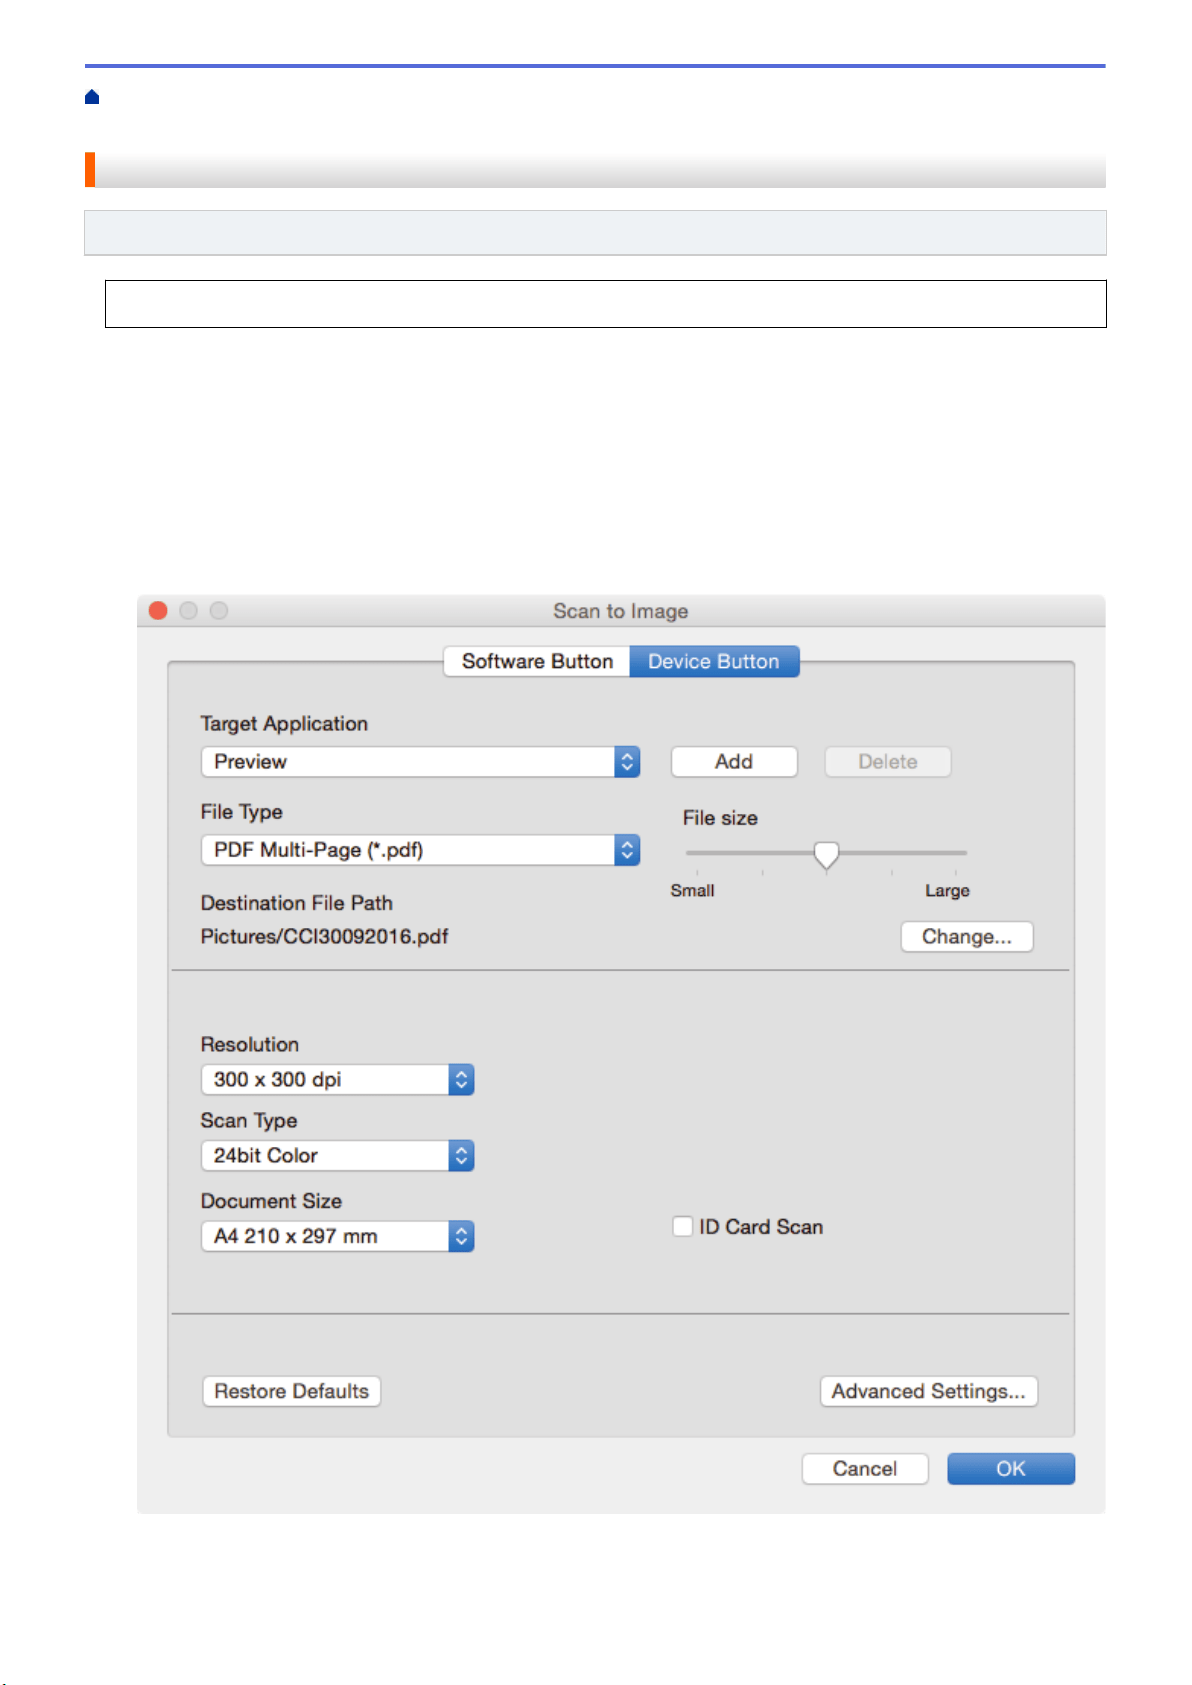The height and width of the screenshot is (1685, 1192).
Task: Enable the ID Card Scan checkbox
Action: pyautogui.click(x=683, y=1226)
